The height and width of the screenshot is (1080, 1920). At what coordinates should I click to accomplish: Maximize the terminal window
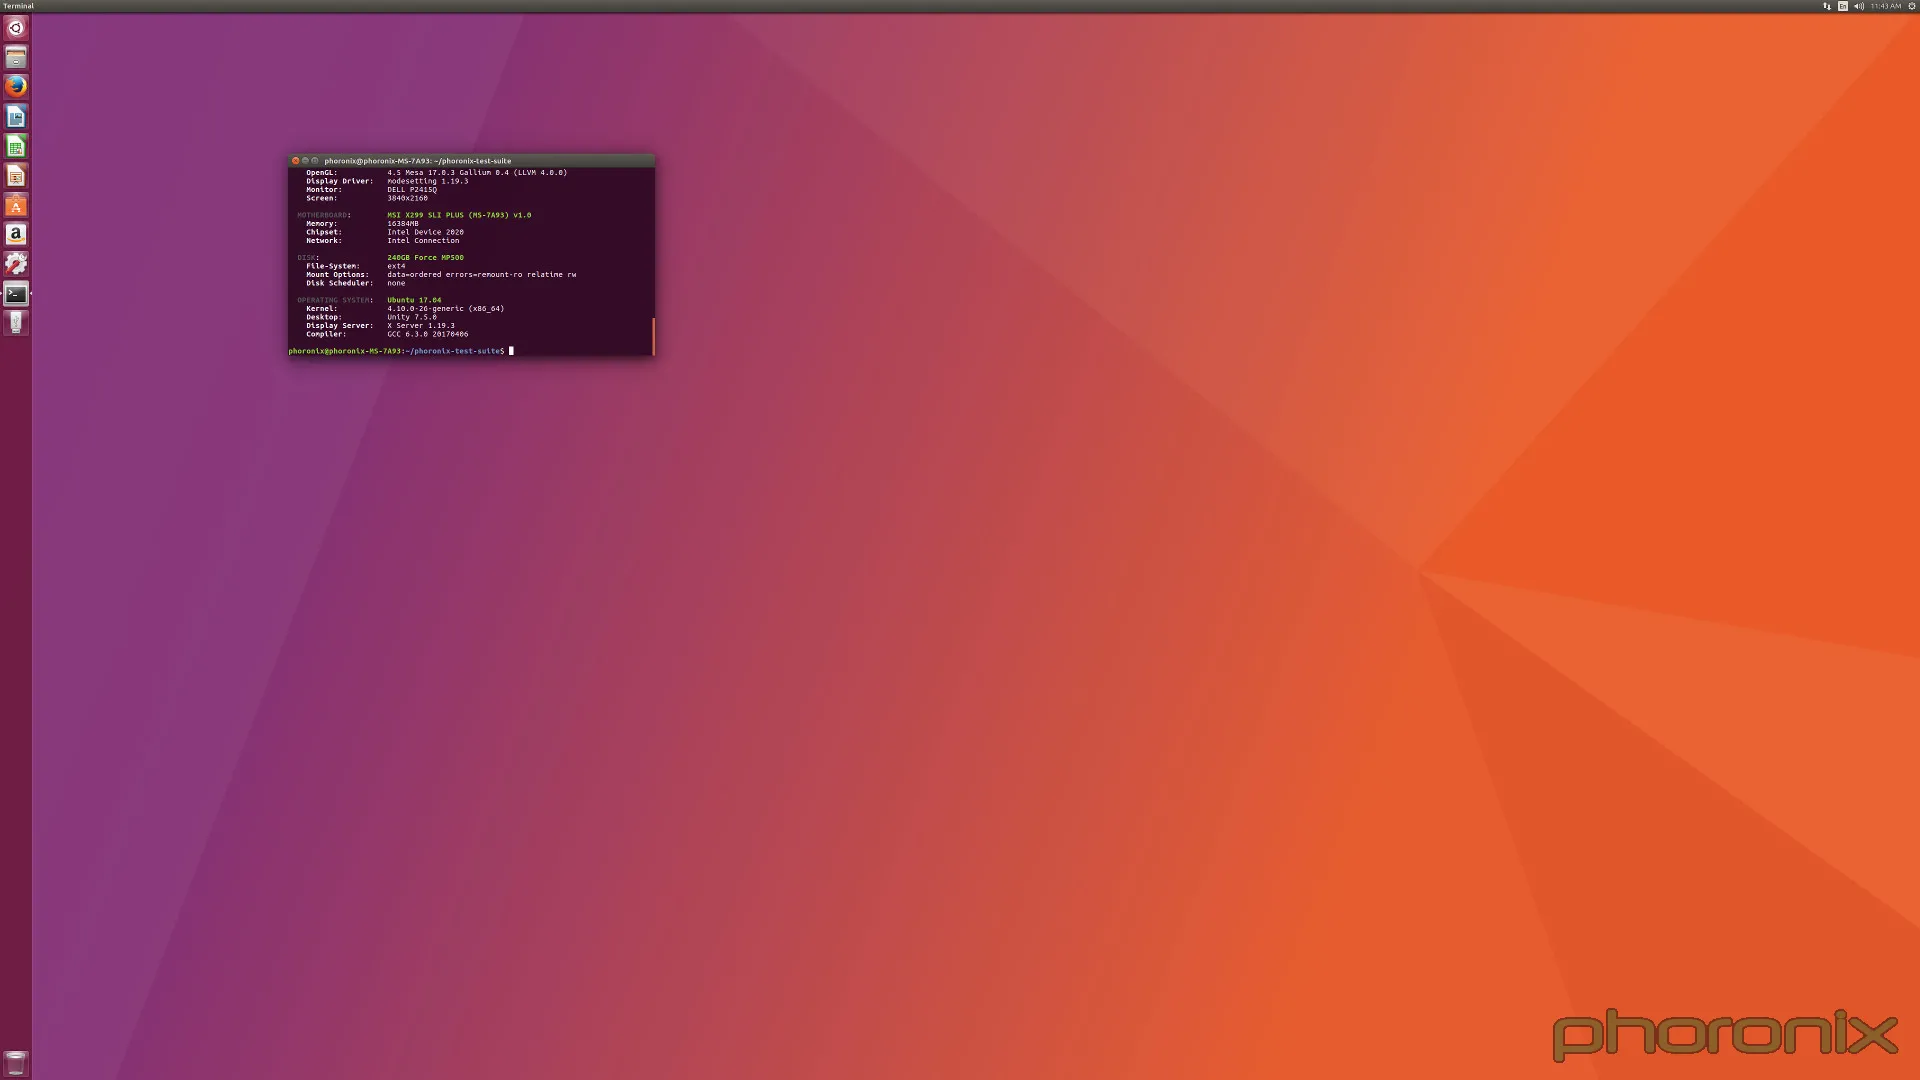pyautogui.click(x=315, y=161)
